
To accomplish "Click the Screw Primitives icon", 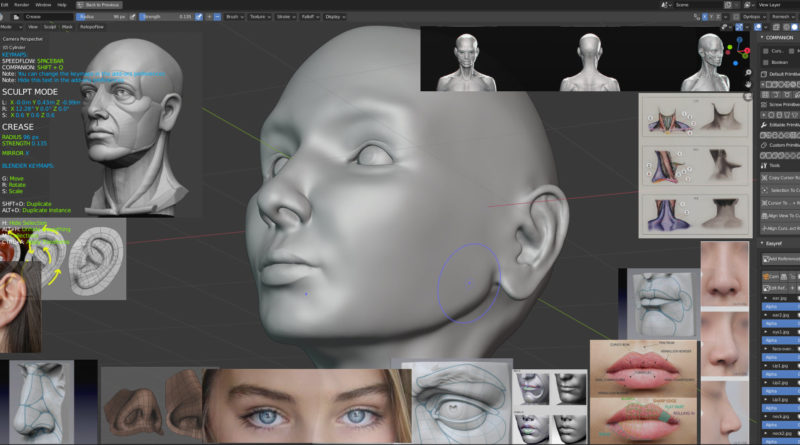I will pos(764,105).
